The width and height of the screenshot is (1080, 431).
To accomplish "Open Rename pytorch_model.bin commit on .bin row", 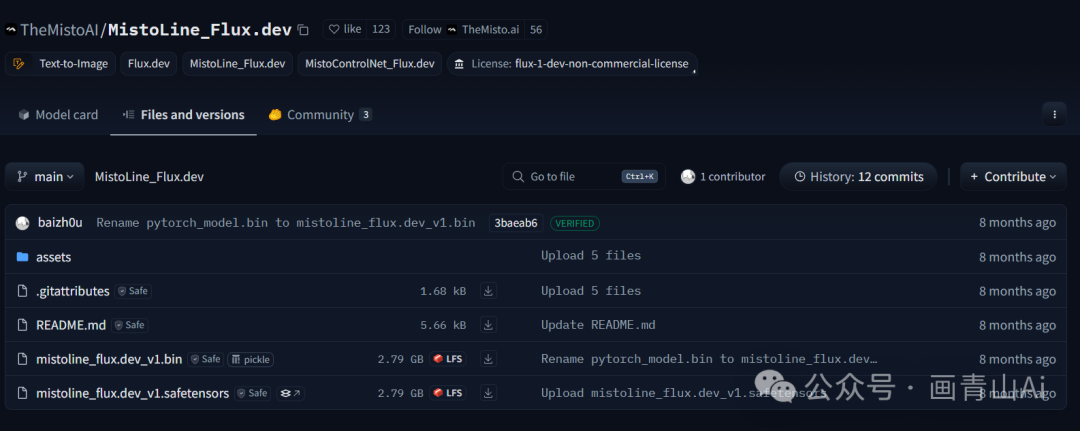I will point(709,359).
